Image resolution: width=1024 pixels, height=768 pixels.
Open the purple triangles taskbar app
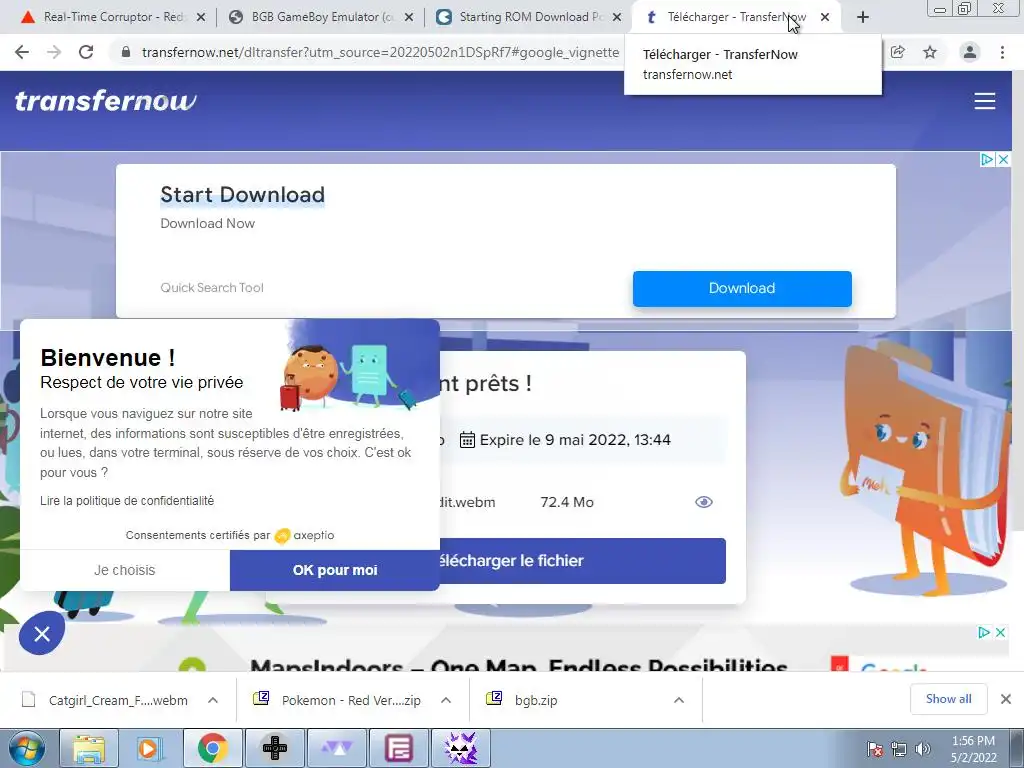tap(336, 748)
